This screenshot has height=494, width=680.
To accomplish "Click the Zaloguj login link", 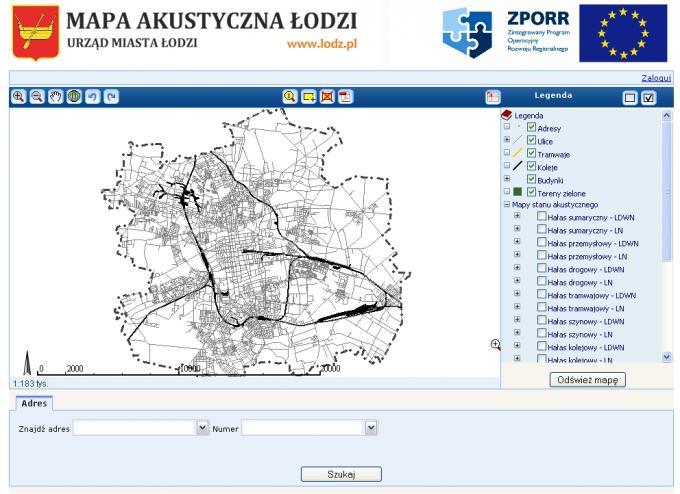I will point(656,77).
